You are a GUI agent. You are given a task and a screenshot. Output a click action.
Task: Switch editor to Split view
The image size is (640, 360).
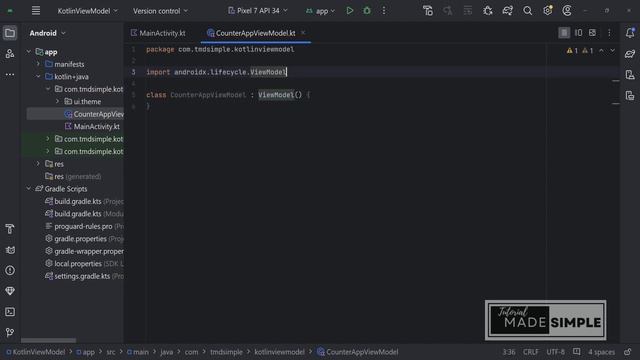(578, 33)
